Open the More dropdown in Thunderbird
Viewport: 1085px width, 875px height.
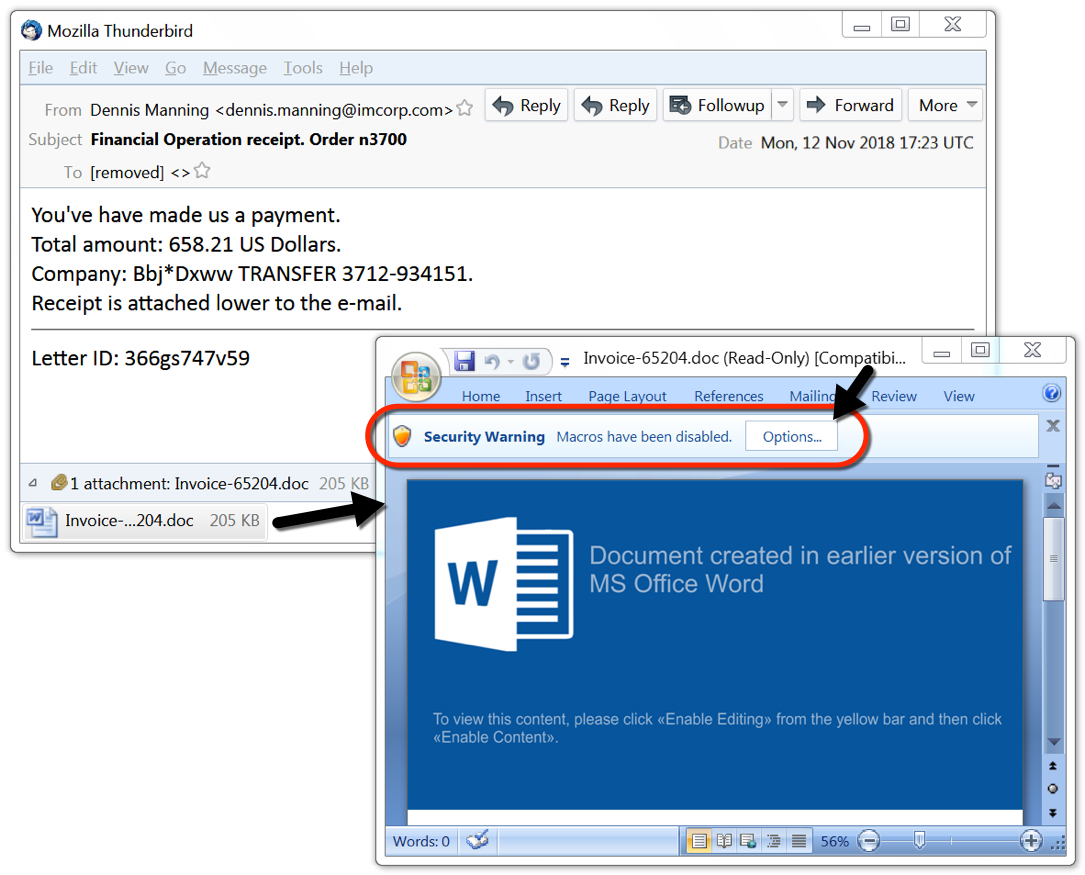coord(945,104)
